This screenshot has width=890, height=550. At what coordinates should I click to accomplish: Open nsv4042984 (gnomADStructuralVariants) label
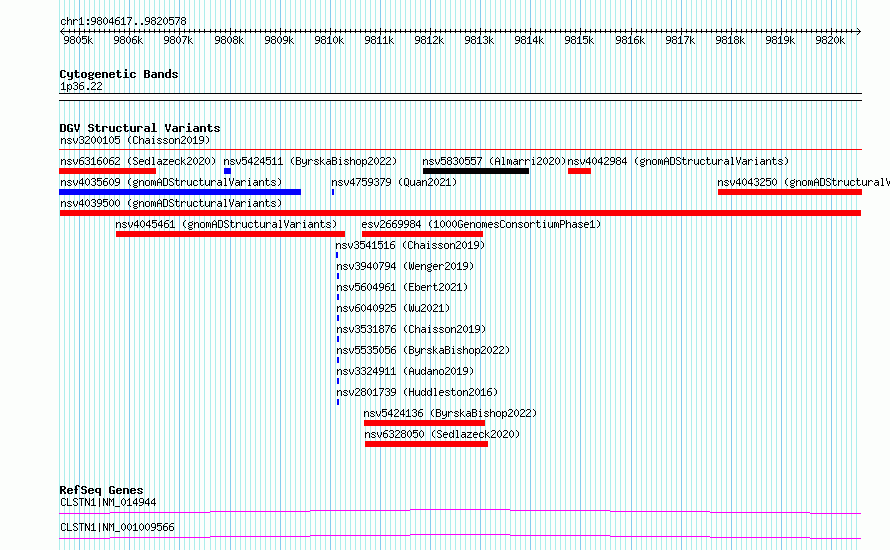[678, 161]
